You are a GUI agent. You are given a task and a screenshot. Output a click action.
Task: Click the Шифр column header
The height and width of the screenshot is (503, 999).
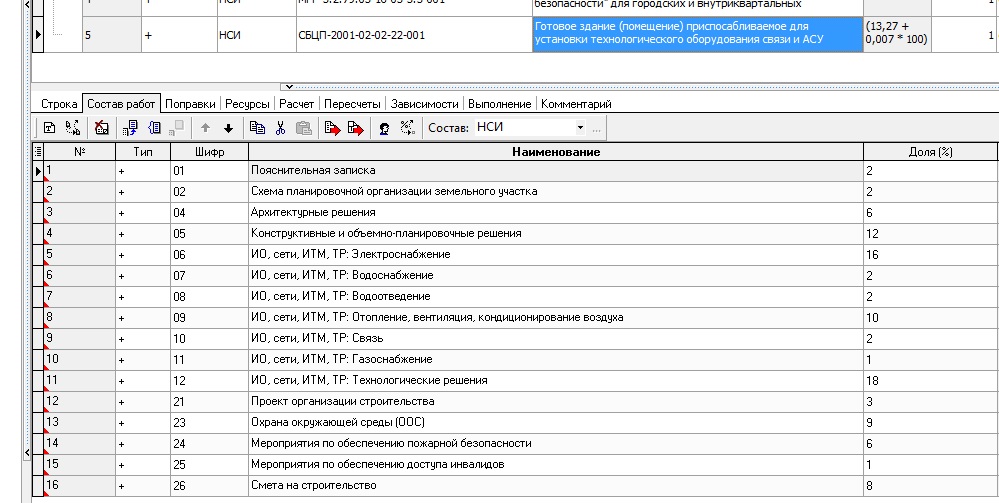(x=210, y=152)
